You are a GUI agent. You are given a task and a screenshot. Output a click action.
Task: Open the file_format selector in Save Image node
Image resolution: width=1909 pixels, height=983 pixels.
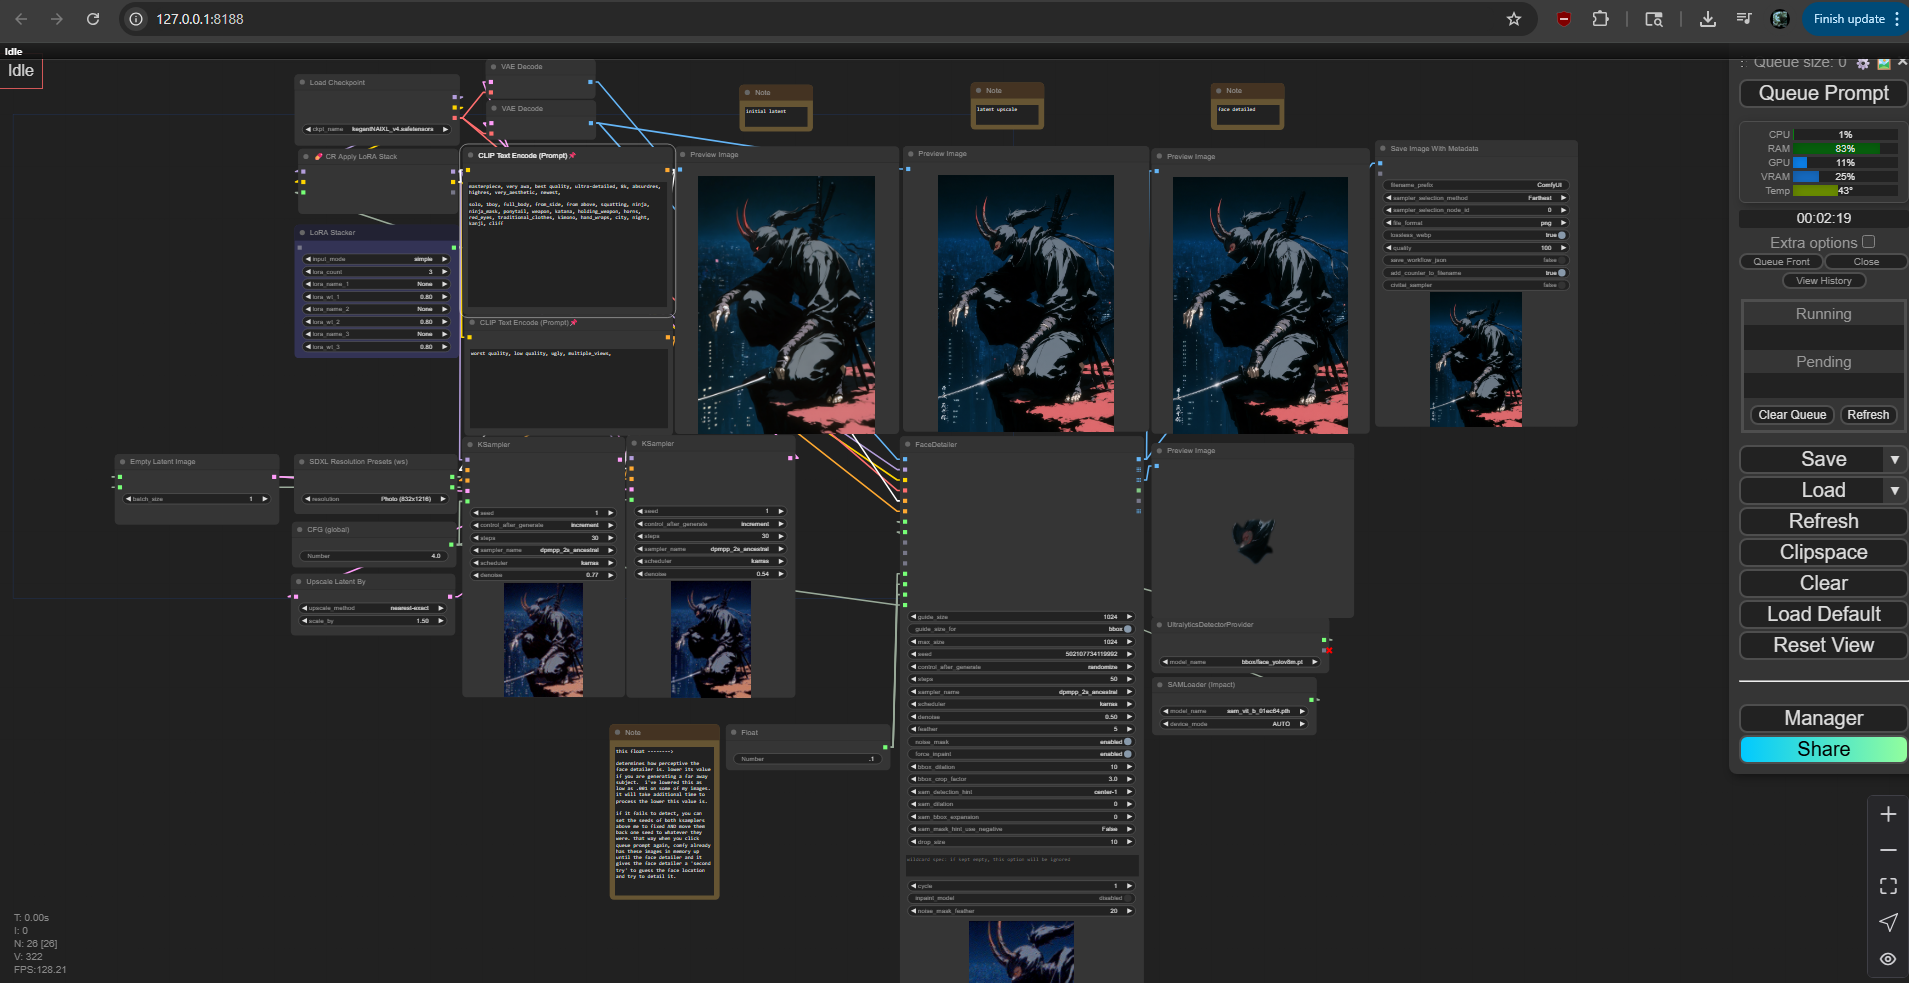click(1475, 223)
